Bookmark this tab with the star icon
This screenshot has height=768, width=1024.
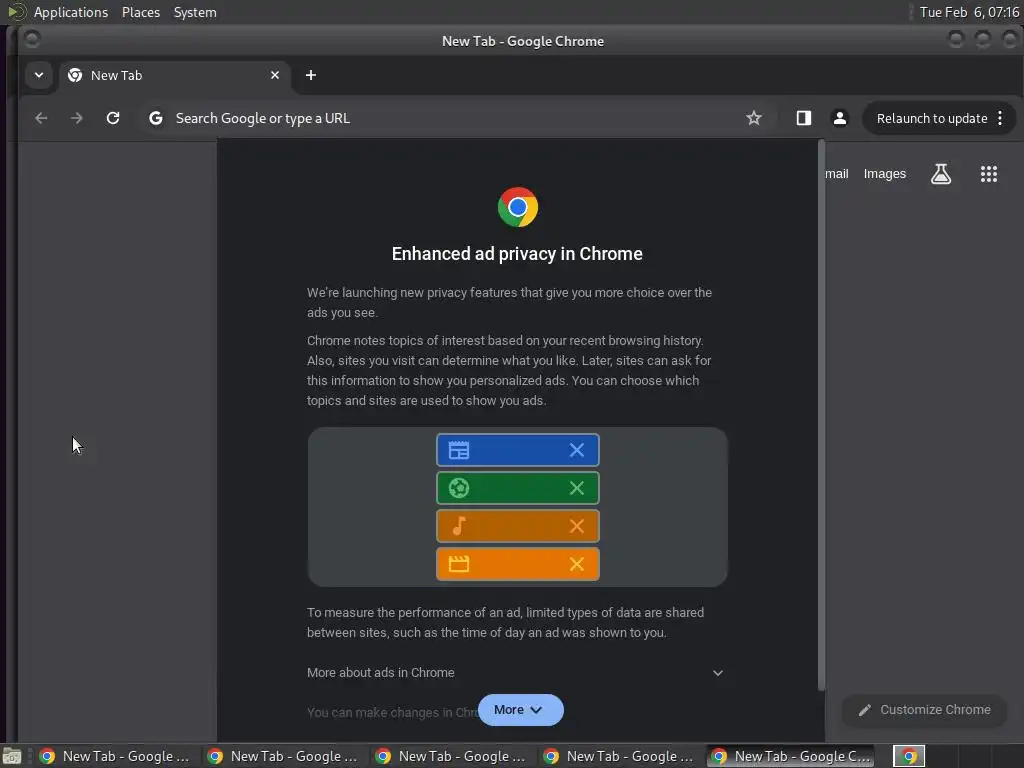754,118
